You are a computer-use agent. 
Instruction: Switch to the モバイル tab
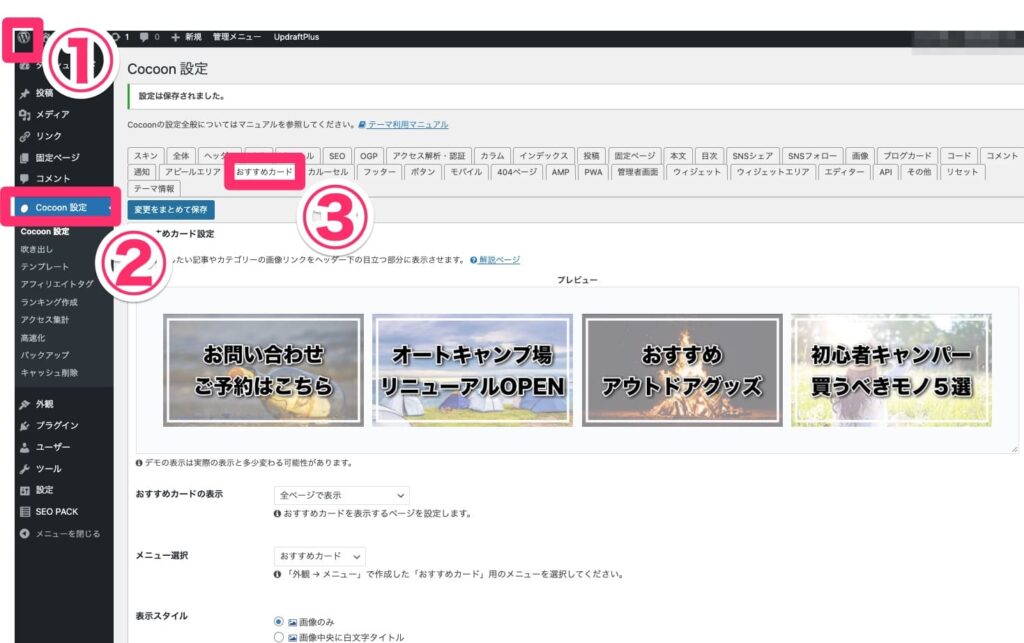coord(466,172)
